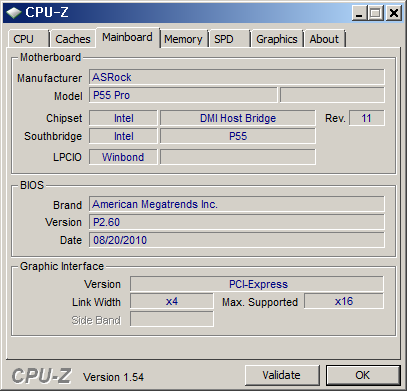
Task: Click the Chipset vendor field Intel
Action: [123, 118]
